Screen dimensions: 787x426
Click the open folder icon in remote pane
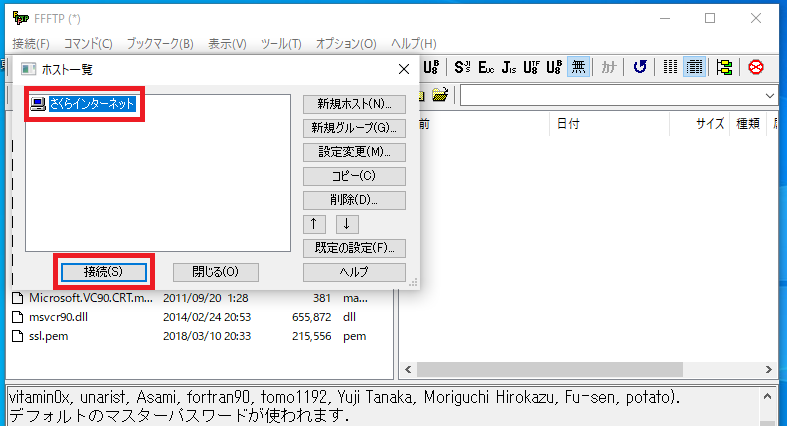(x=440, y=94)
